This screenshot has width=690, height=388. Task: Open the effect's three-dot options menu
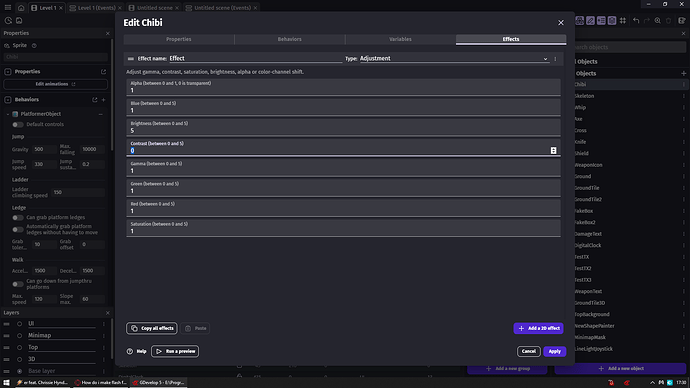pyautogui.click(x=555, y=59)
